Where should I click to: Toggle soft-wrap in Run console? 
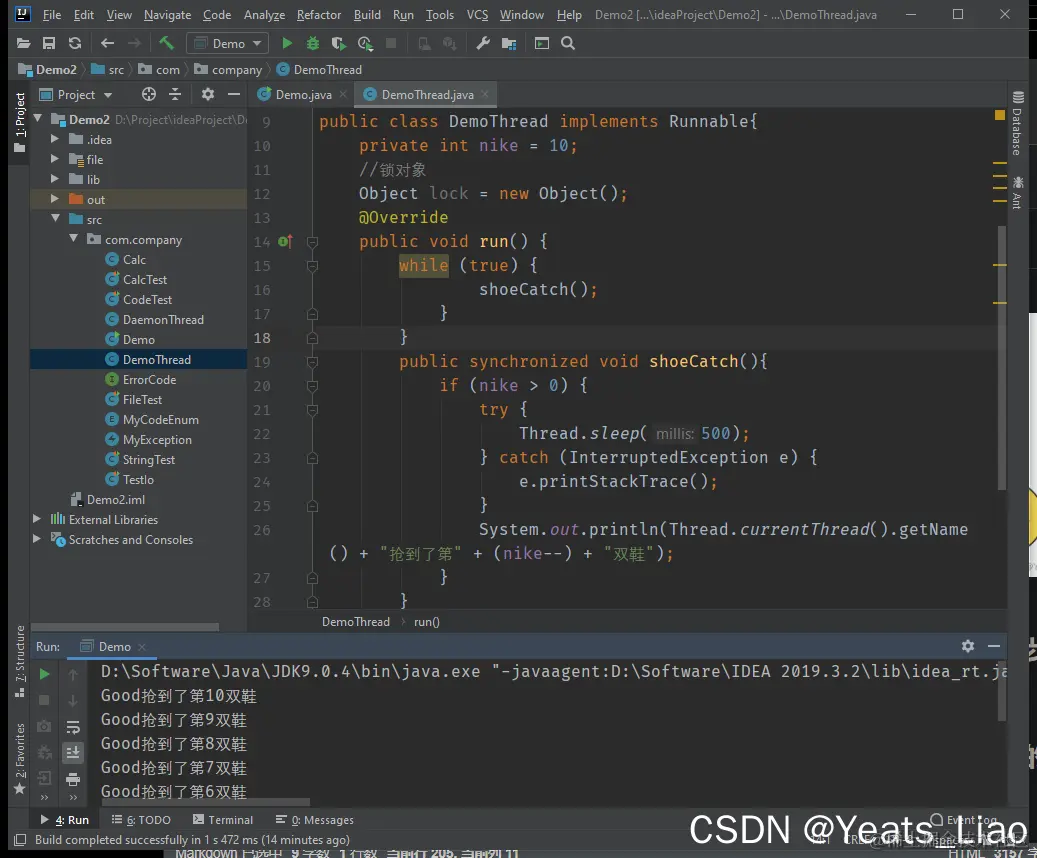(x=73, y=728)
